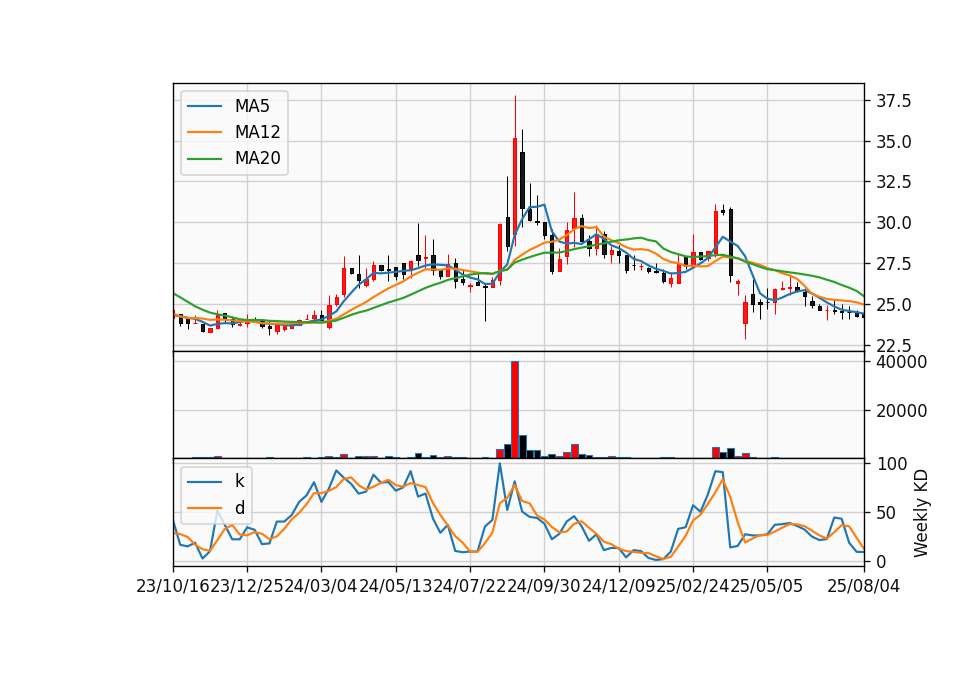
Task: Click the 37.5 price axis tick label
Action: 893,101
